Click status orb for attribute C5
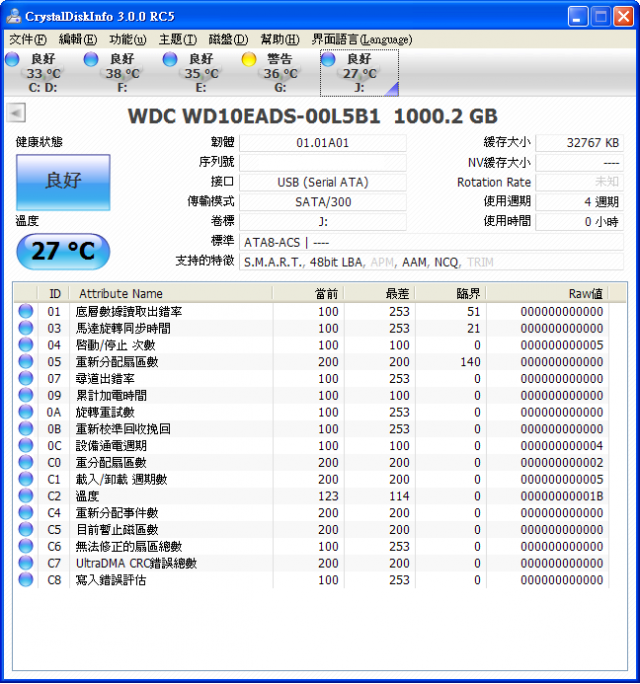 [26, 529]
